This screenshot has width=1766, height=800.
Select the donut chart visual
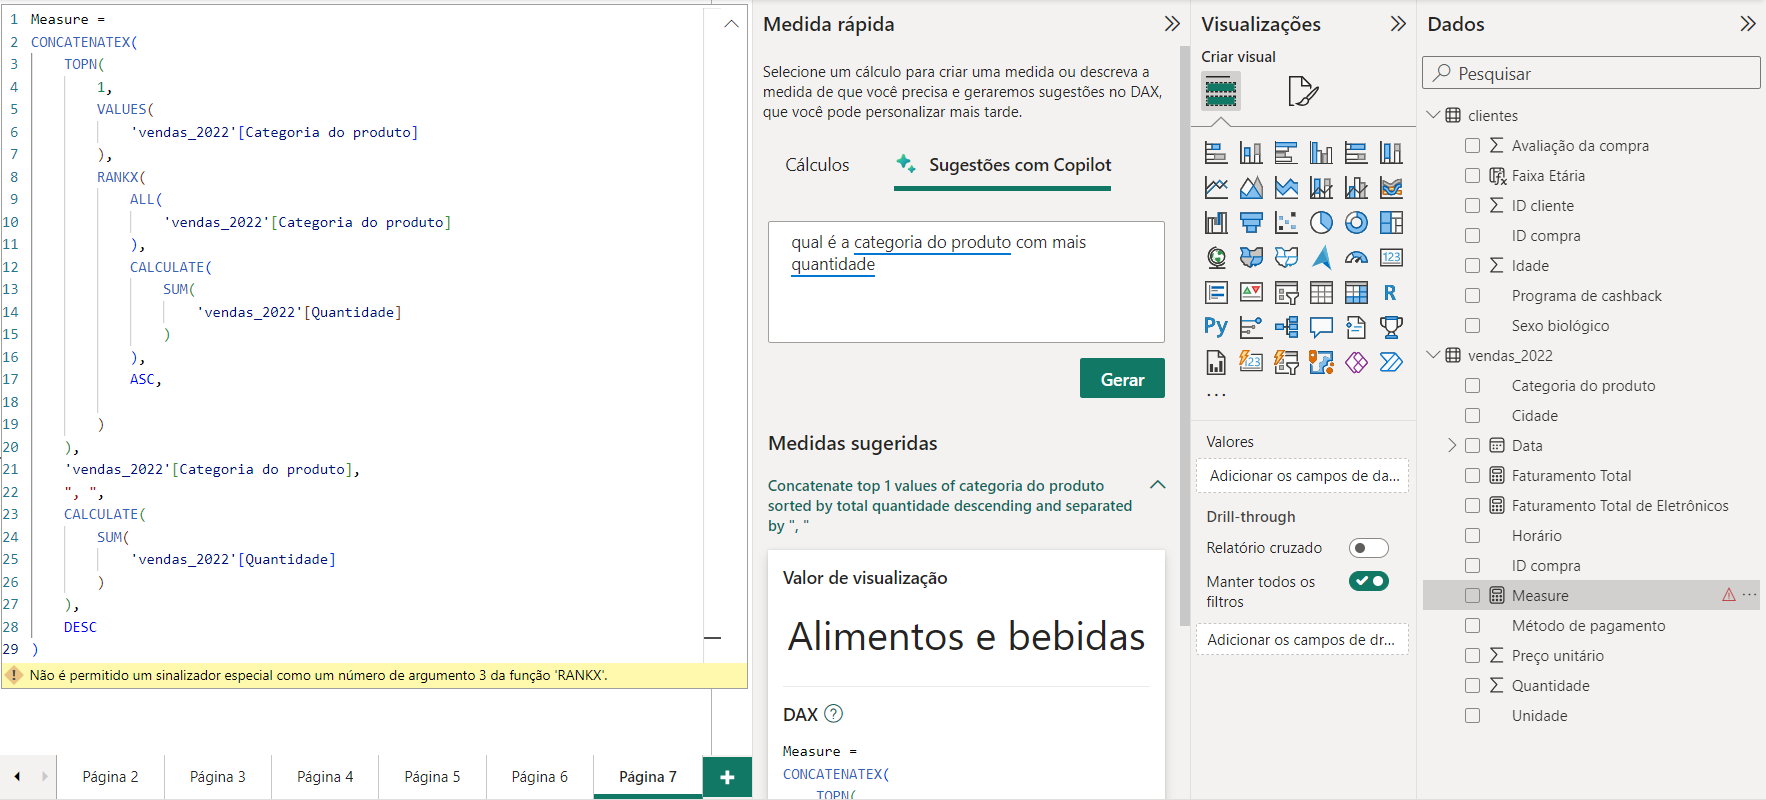(x=1356, y=223)
